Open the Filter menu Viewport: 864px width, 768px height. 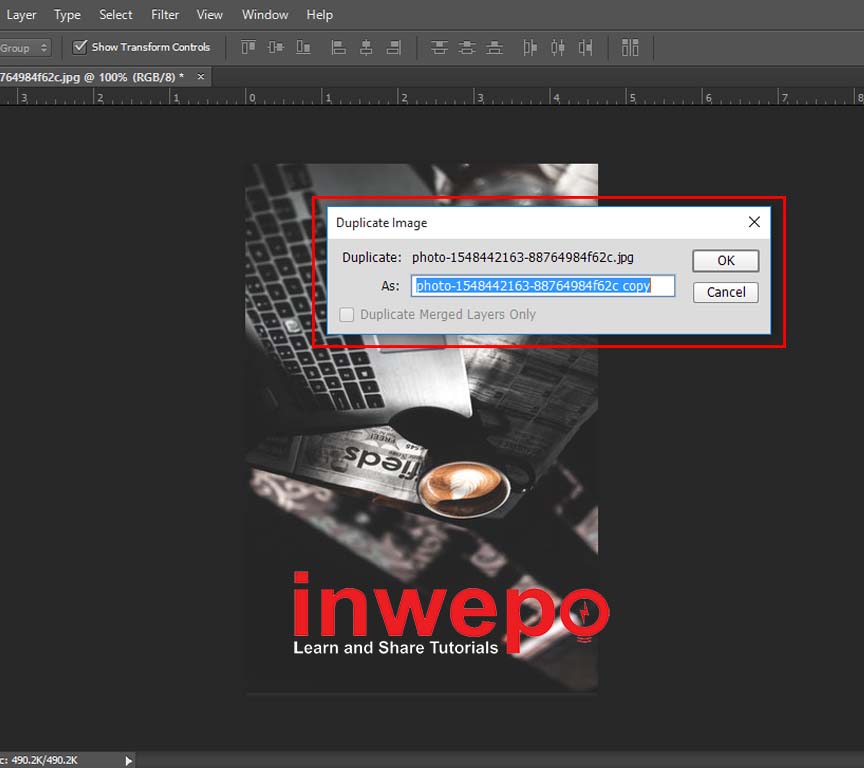pos(165,15)
